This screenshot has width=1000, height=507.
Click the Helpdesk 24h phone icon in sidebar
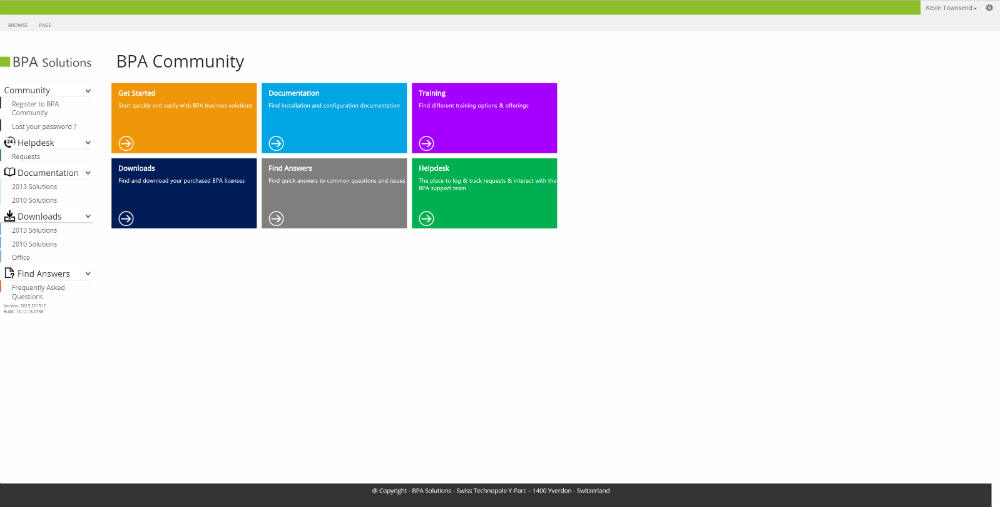(x=10, y=142)
